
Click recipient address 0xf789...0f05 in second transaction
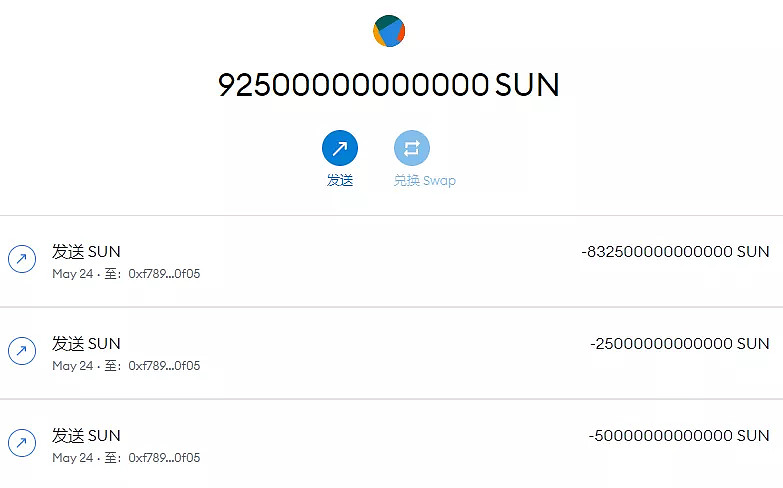tap(164, 366)
